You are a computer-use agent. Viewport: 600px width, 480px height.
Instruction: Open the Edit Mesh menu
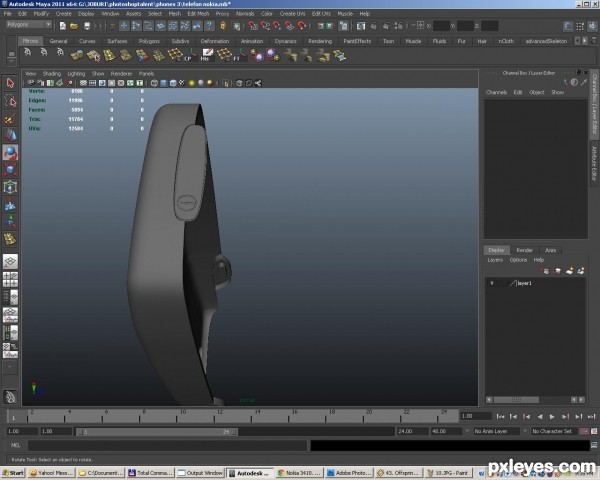198,14
